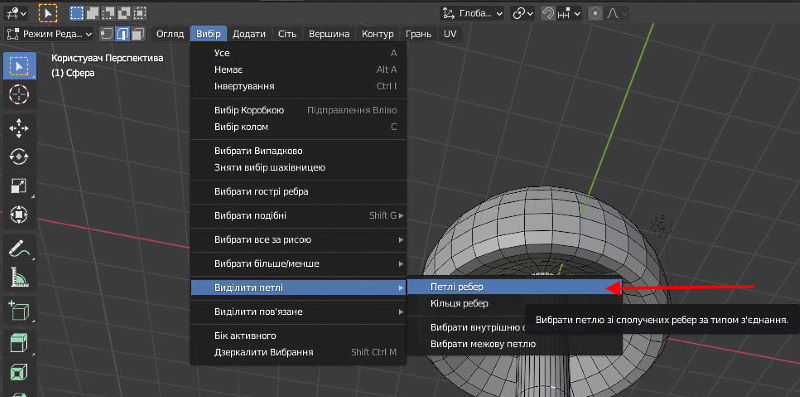The image size is (800, 397).
Task: Open the Грань menu
Action: pos(418,34)
